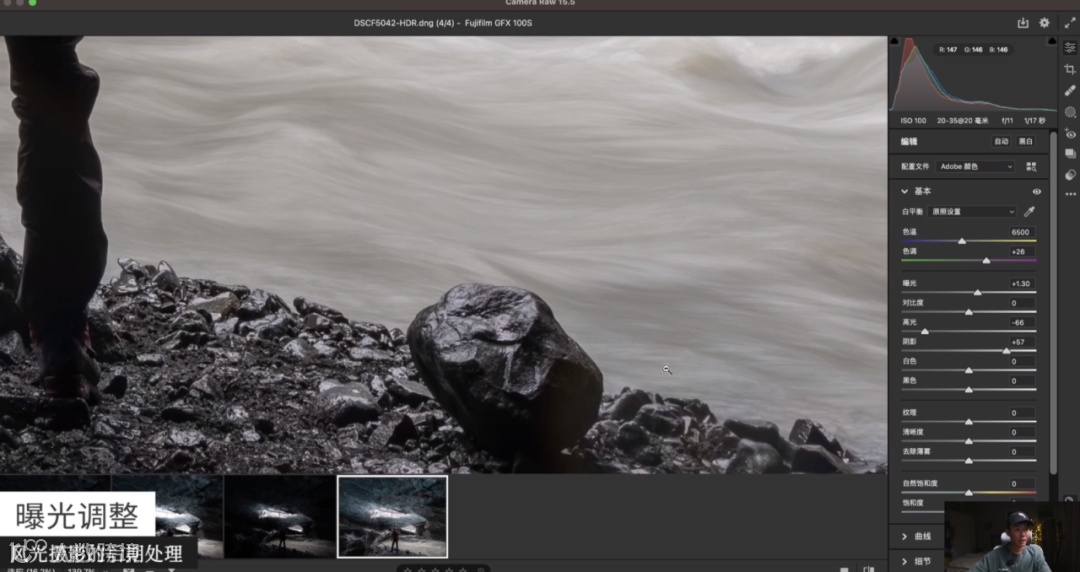Select the Red Eye removal tool
Screen dimensions: 1080x572
pyautogui.click(x=1070, y=133)
